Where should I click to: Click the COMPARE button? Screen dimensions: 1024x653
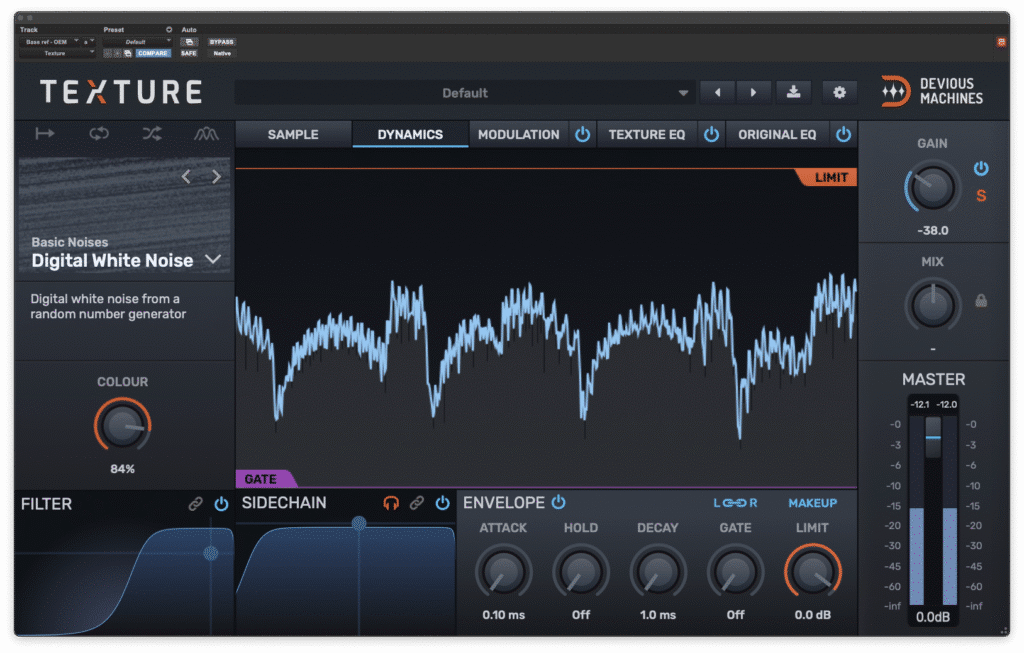153,54
